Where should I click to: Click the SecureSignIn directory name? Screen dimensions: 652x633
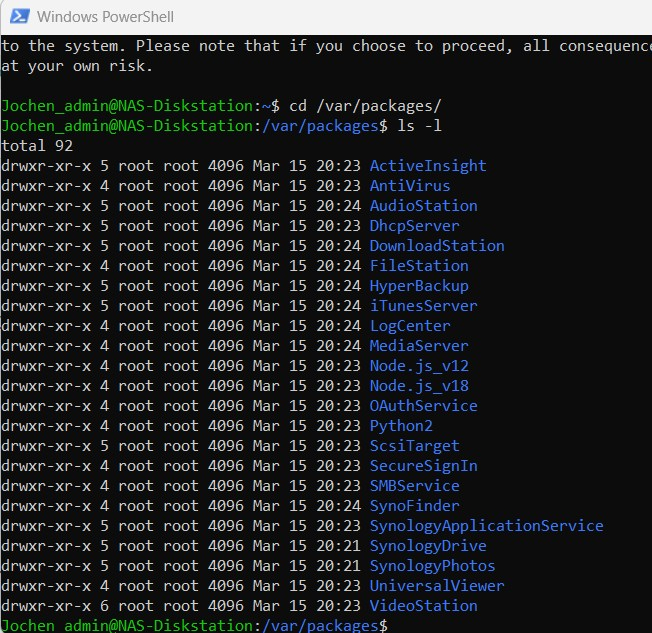point(423,466)
